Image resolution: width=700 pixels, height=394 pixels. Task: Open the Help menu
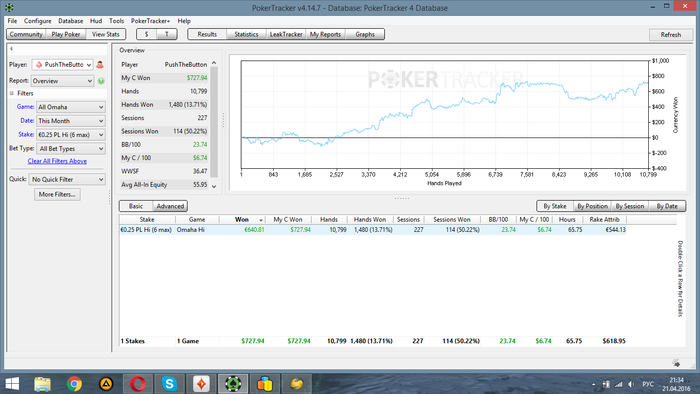click(184, 21)
